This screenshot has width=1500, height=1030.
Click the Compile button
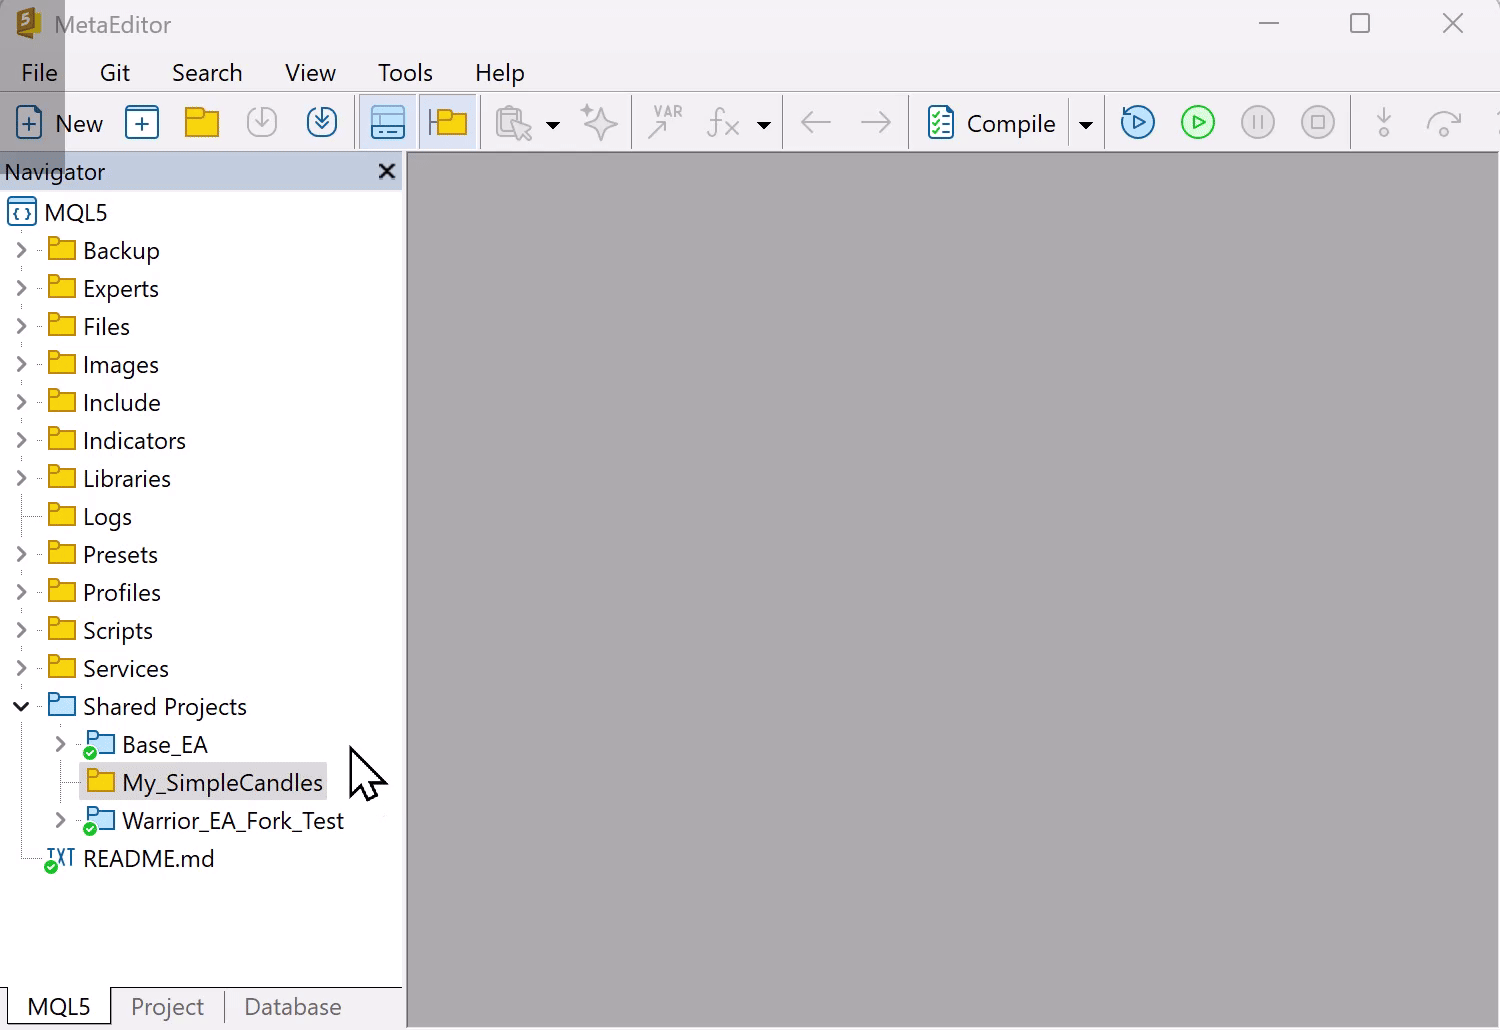pos(991,123)
